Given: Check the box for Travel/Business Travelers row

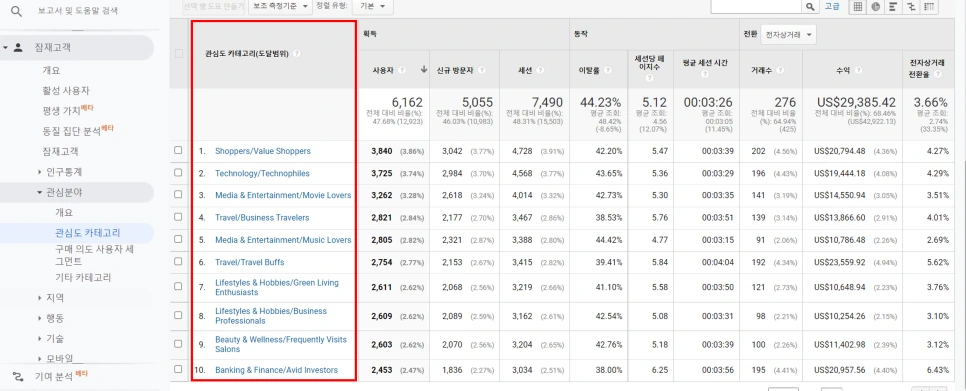Looking at the screenshot, I should point(178,217).
